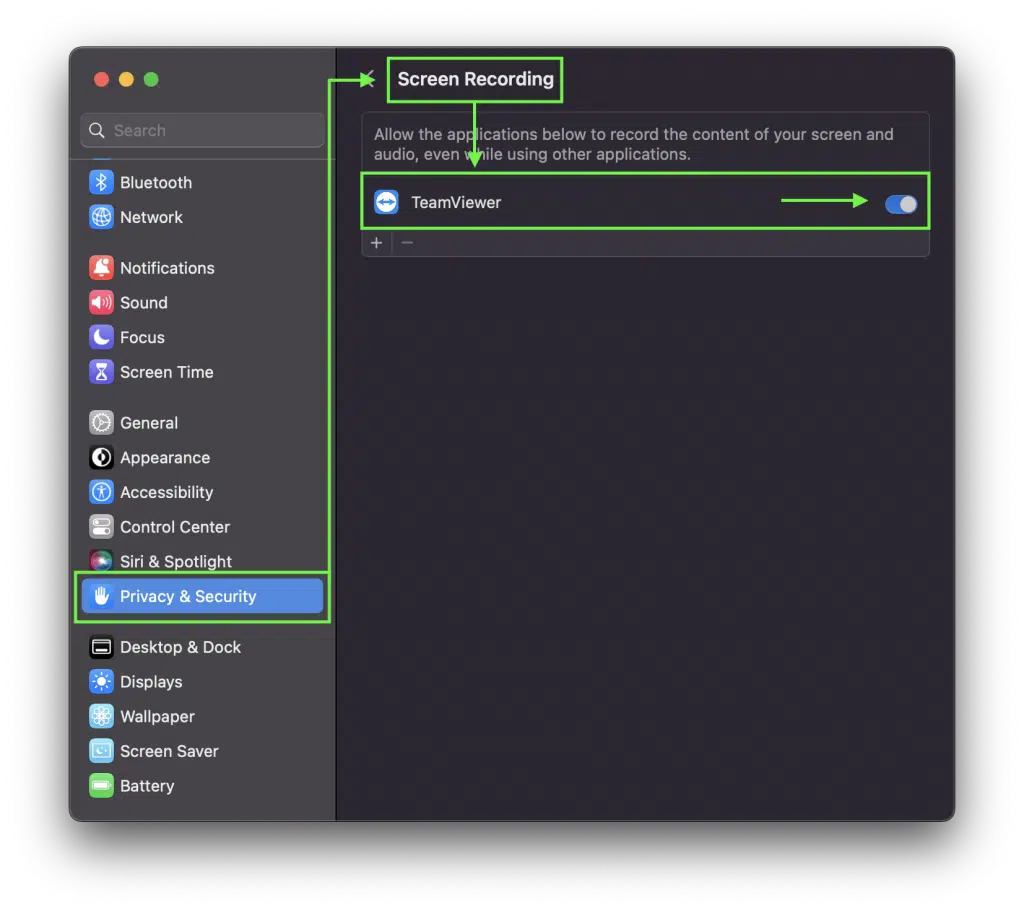Click into the Search field

(202, 130)
